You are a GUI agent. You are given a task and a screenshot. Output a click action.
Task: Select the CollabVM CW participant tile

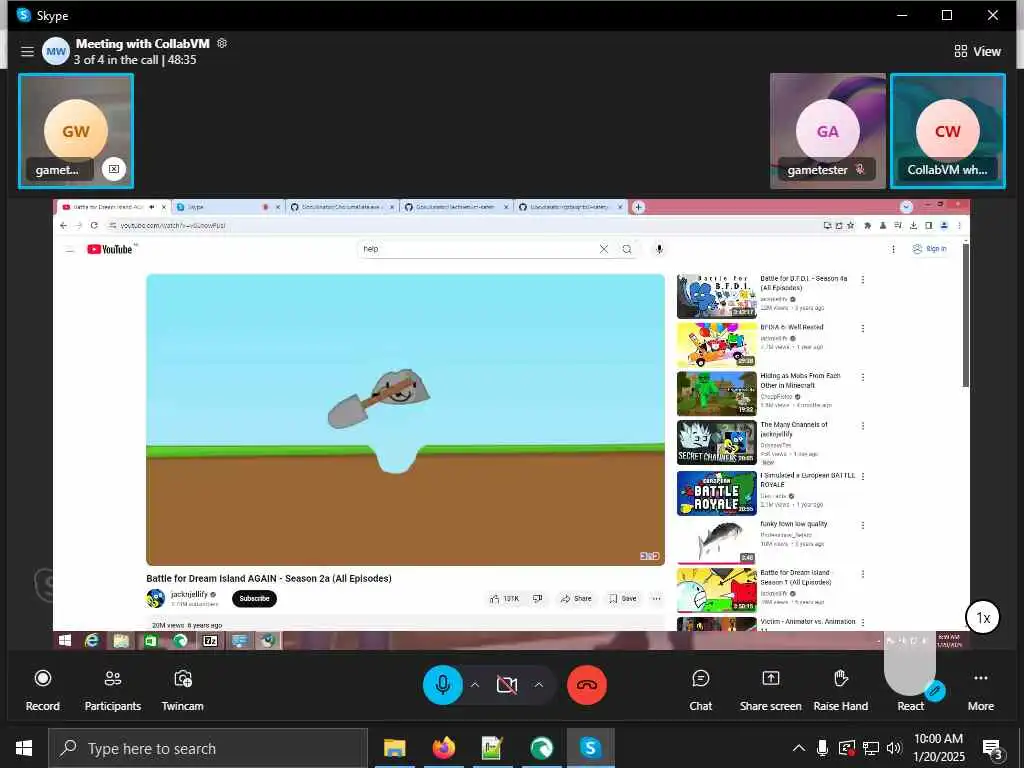click(948, 131)
